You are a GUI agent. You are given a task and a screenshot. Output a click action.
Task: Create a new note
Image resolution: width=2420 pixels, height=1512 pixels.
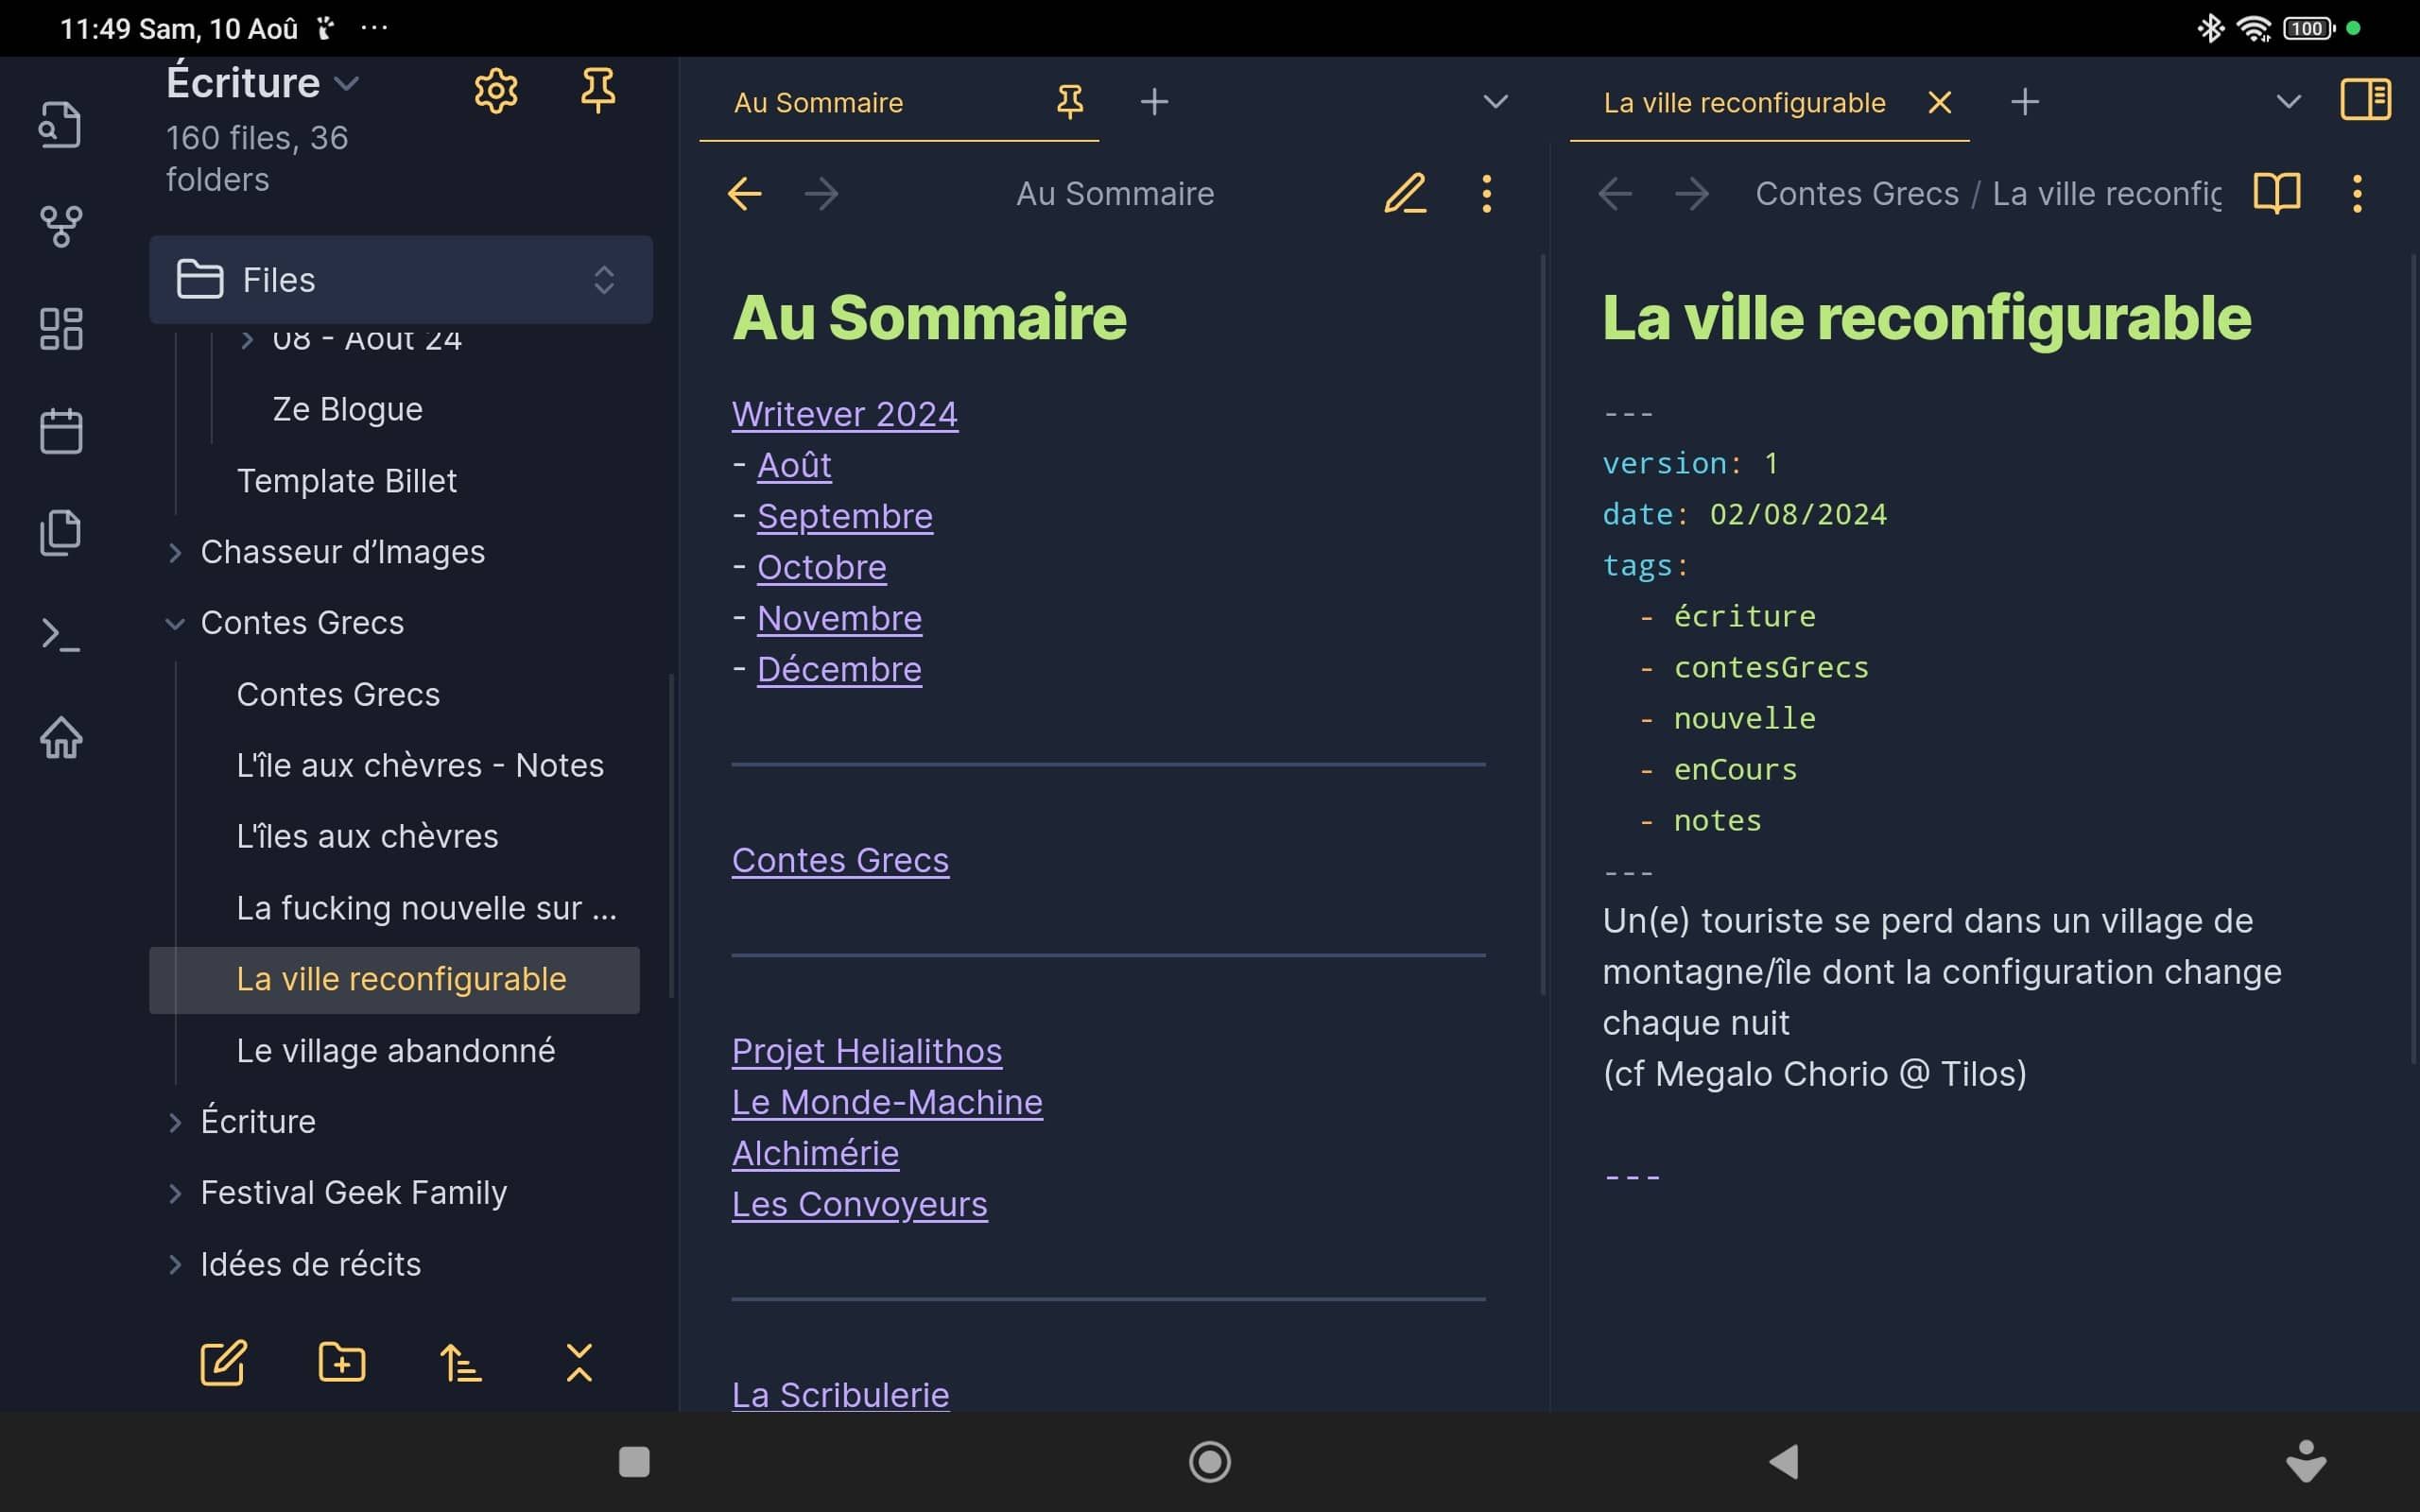tap(223, 1363)
